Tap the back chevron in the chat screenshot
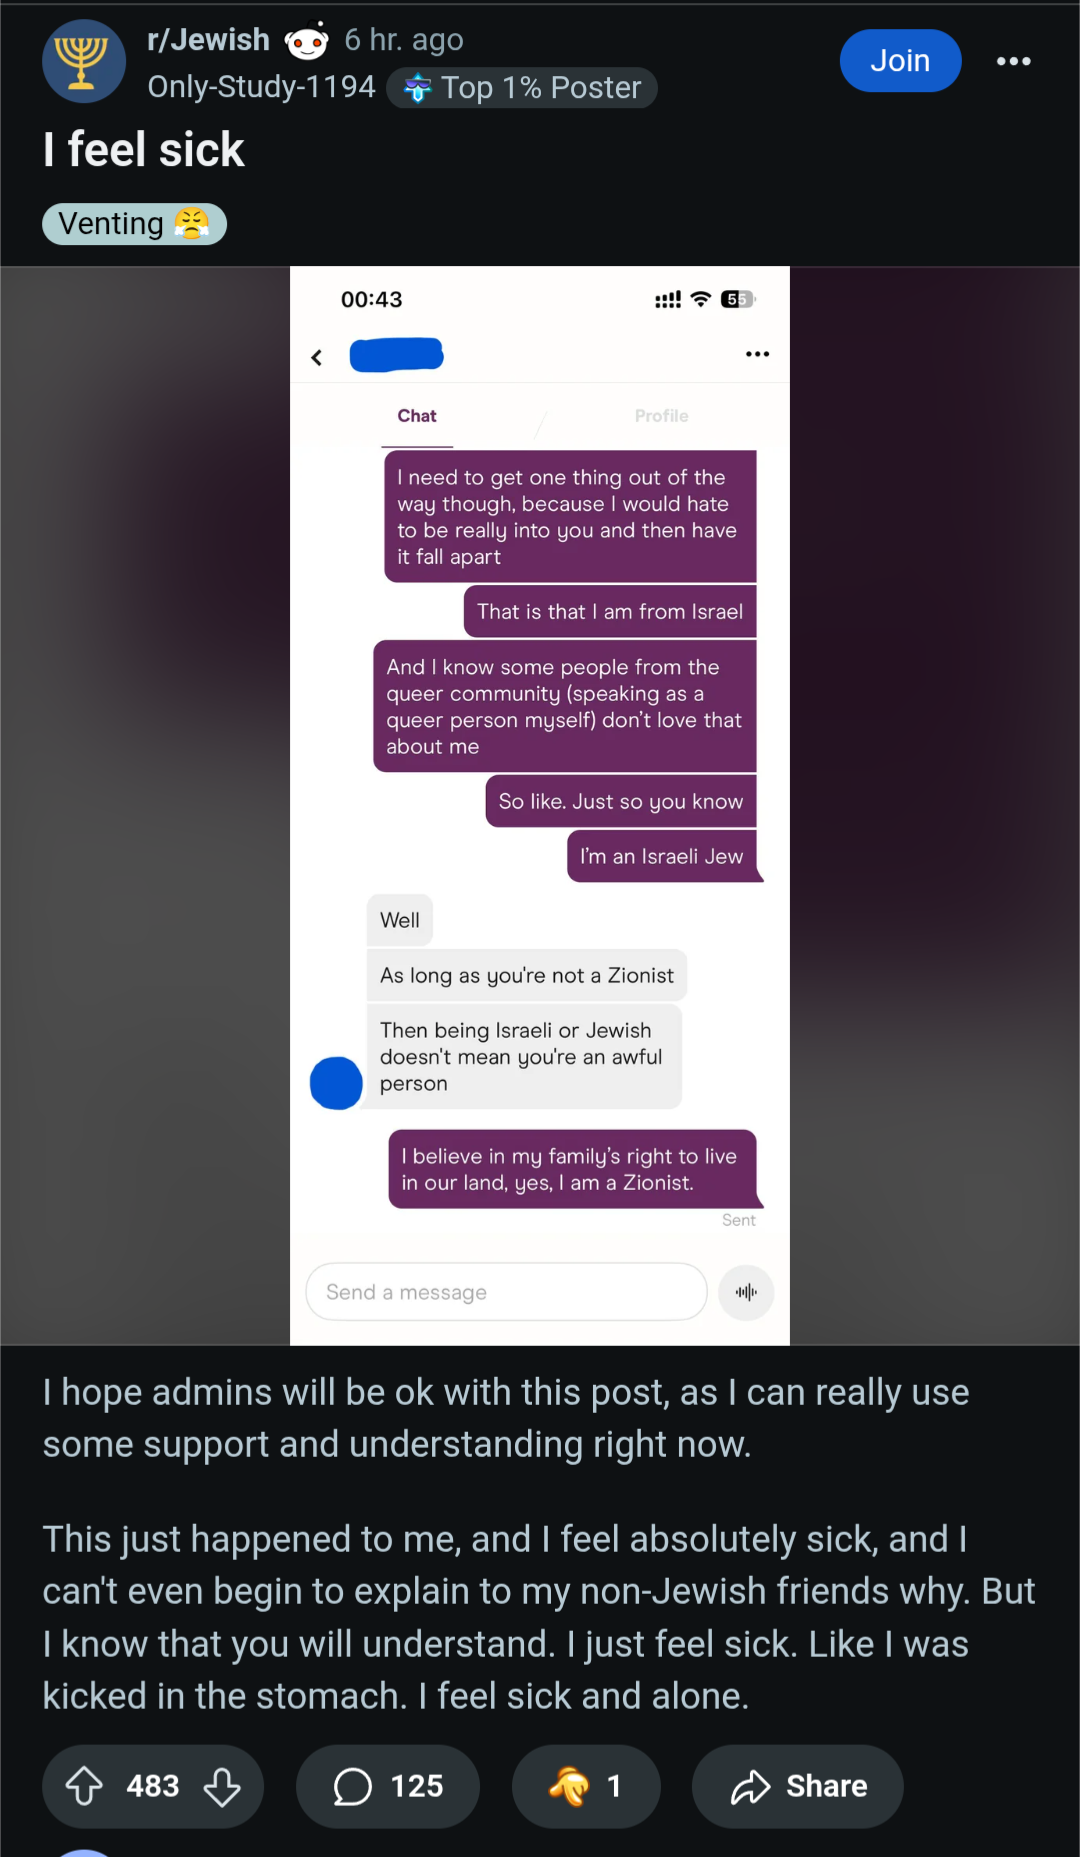1080x1857 pixels. click(317, 357)
